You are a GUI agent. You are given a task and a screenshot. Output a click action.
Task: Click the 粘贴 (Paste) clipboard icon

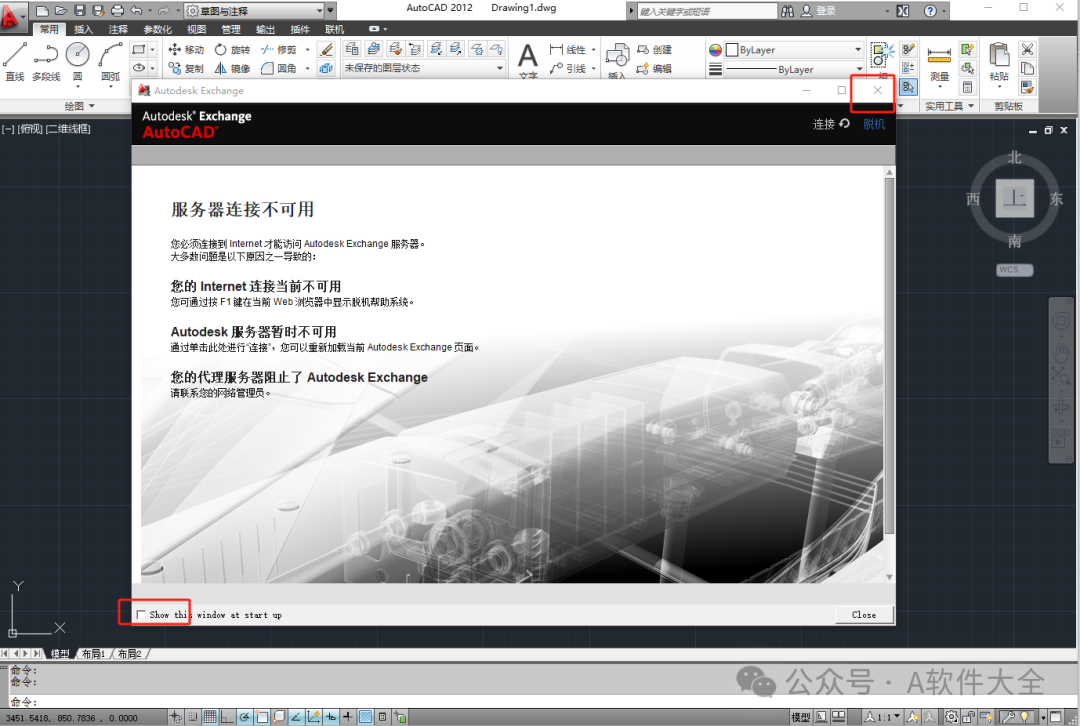coord(999,62)
